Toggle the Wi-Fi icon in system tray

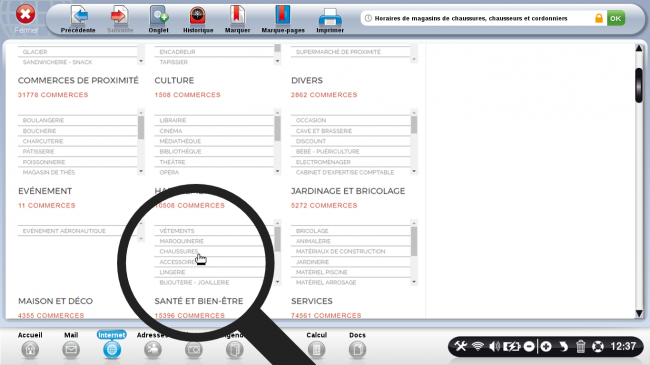[478, 346]
